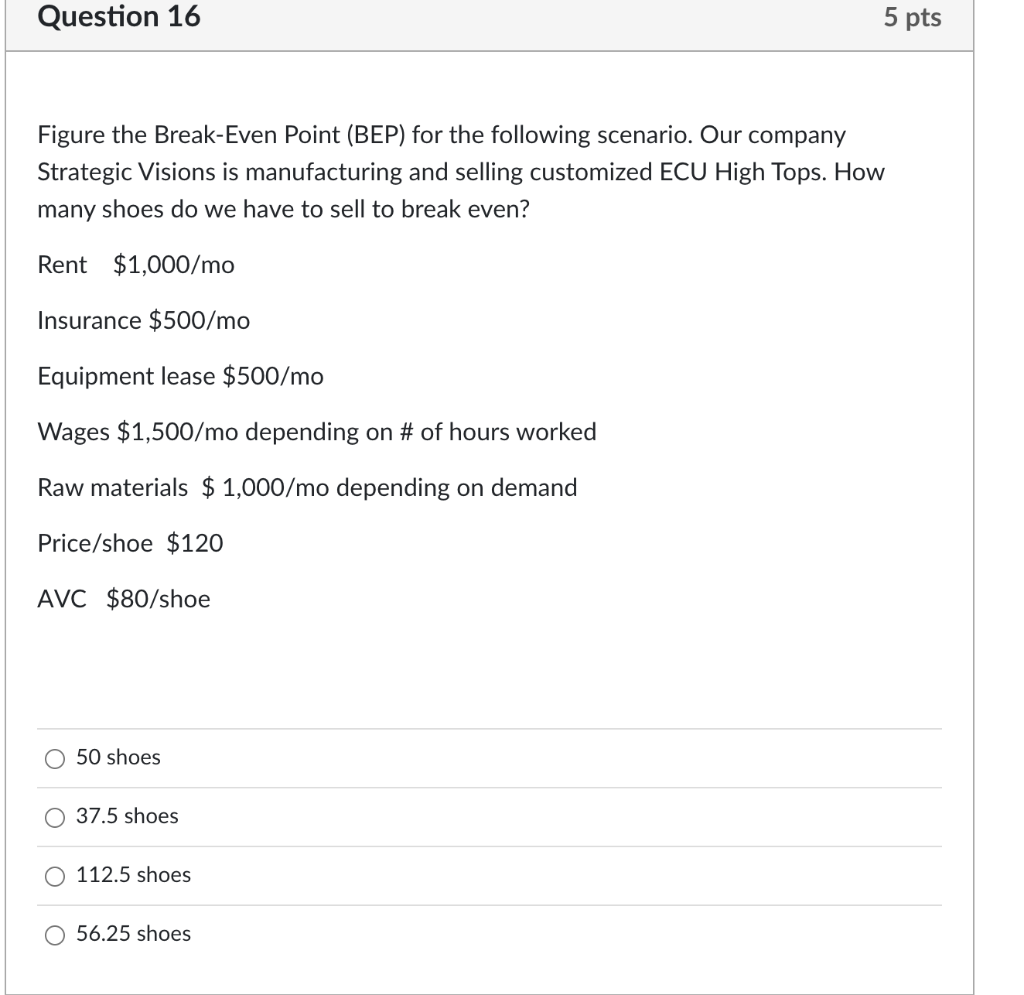Select the 37.5 shoes radio button

pos(53,817)
